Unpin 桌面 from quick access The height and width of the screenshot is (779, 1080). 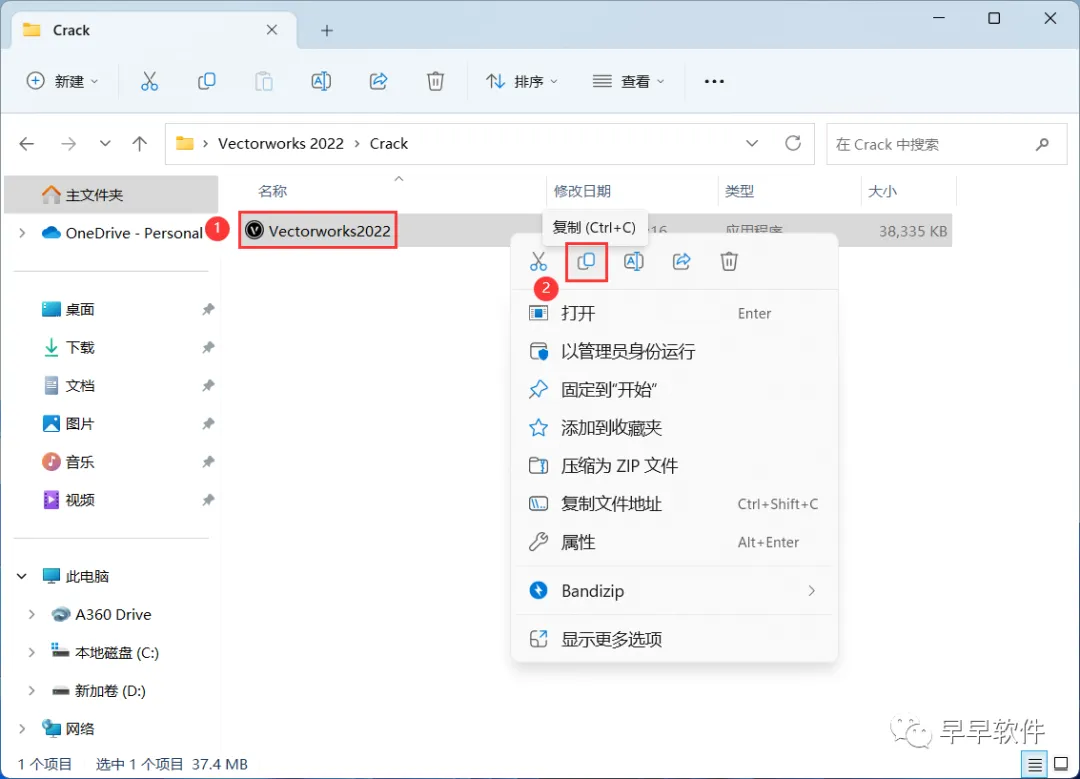[x=208, y=309]
